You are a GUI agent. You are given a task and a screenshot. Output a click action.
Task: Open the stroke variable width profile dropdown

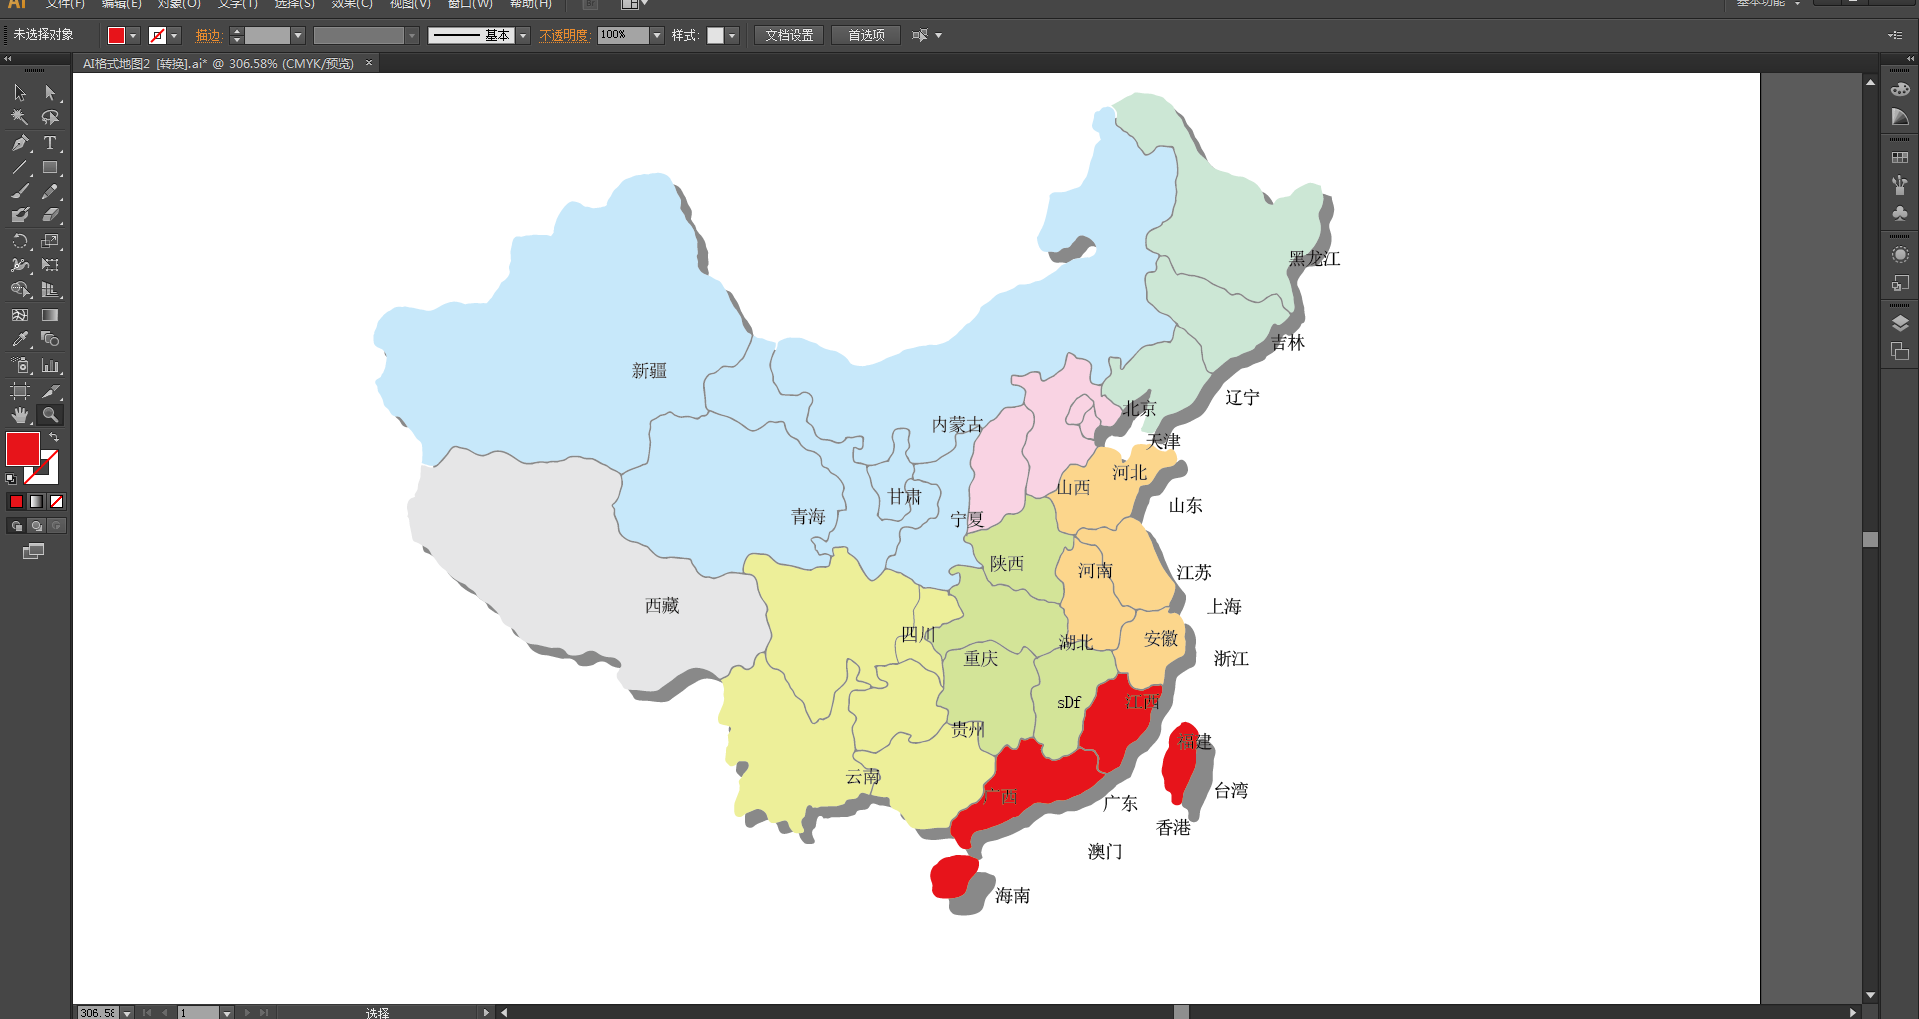tap(413, 35)
